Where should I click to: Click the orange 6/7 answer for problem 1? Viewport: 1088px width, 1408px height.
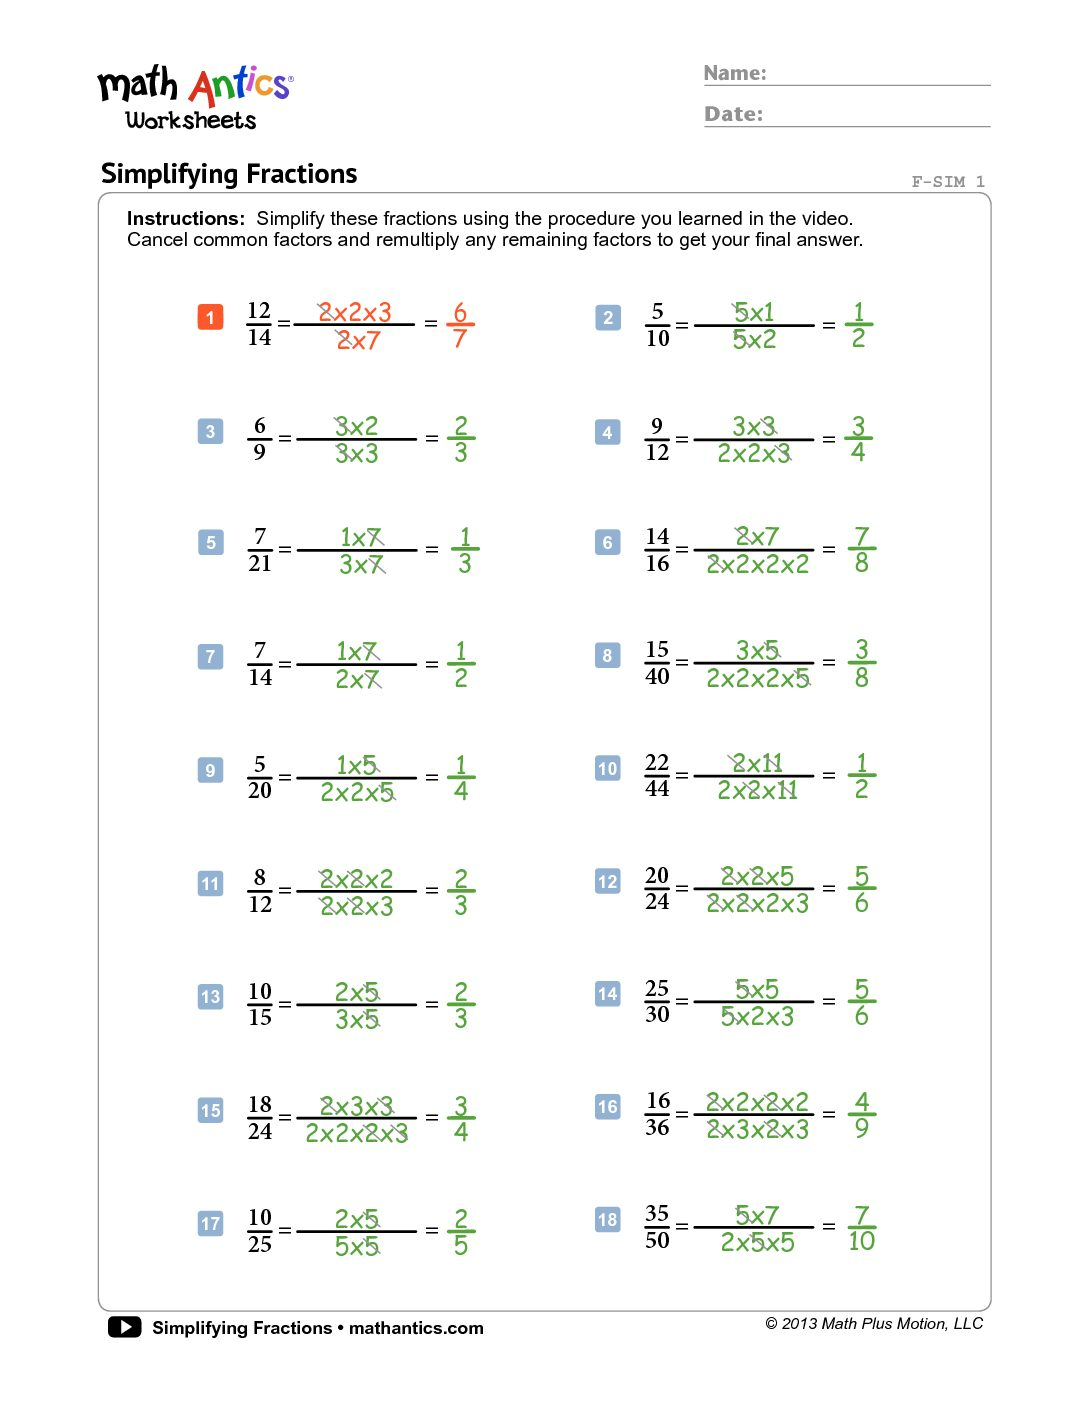pyautogui.click(x=460, y=325)
